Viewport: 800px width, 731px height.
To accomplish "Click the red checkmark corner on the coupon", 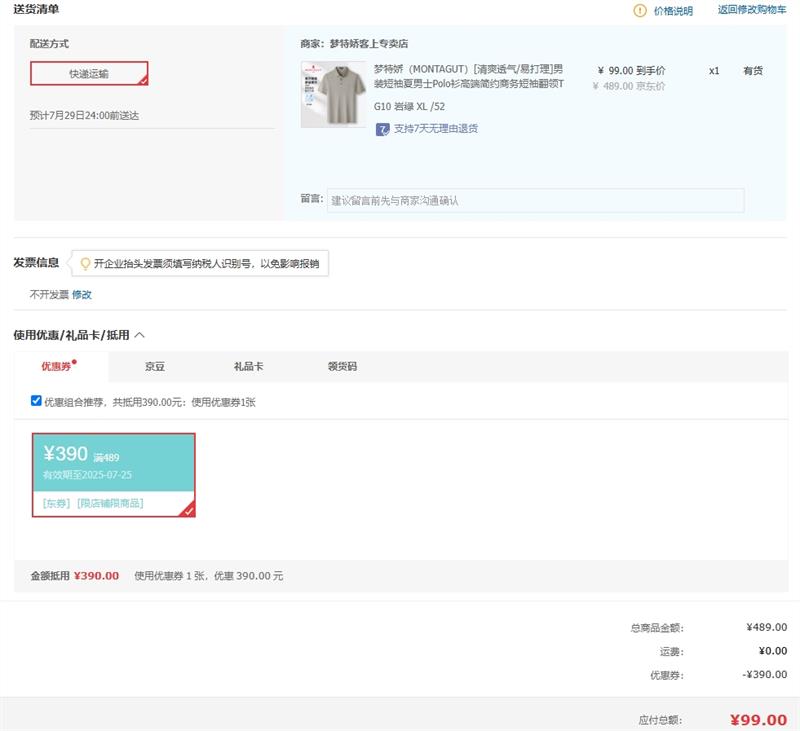I will click(x=188, y=510).
